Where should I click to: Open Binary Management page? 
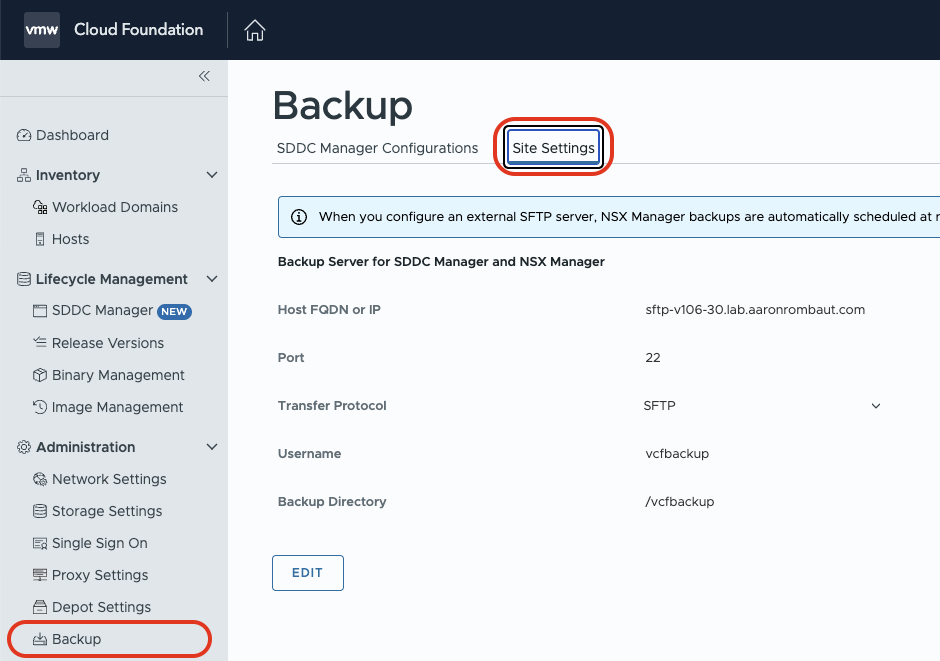coord(118,375)
